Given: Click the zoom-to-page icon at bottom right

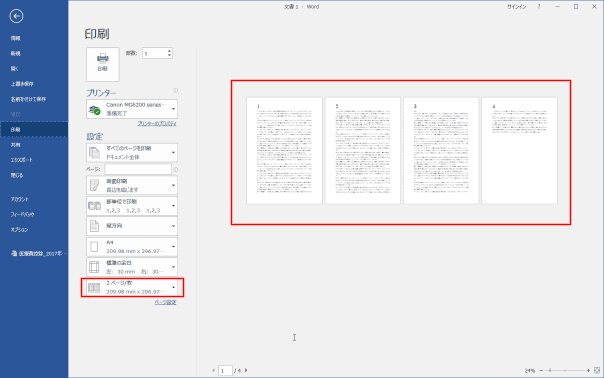Looking at the screenshot, I should (597, 370).
